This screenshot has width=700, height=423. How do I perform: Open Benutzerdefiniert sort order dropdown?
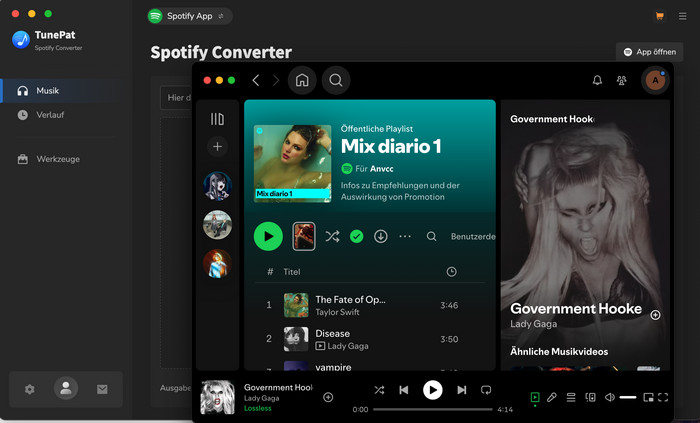click(x=473, y=236)
